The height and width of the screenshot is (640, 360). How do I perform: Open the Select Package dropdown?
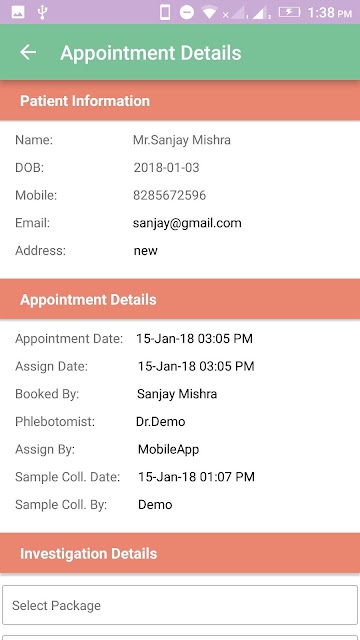pos(180,605)
